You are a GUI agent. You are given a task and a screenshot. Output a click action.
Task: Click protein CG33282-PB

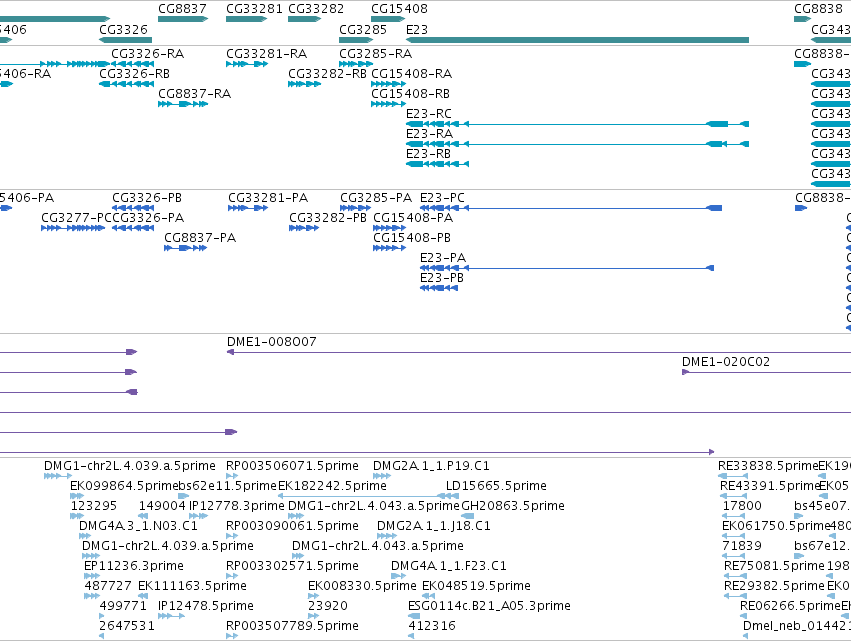[304, 228]
